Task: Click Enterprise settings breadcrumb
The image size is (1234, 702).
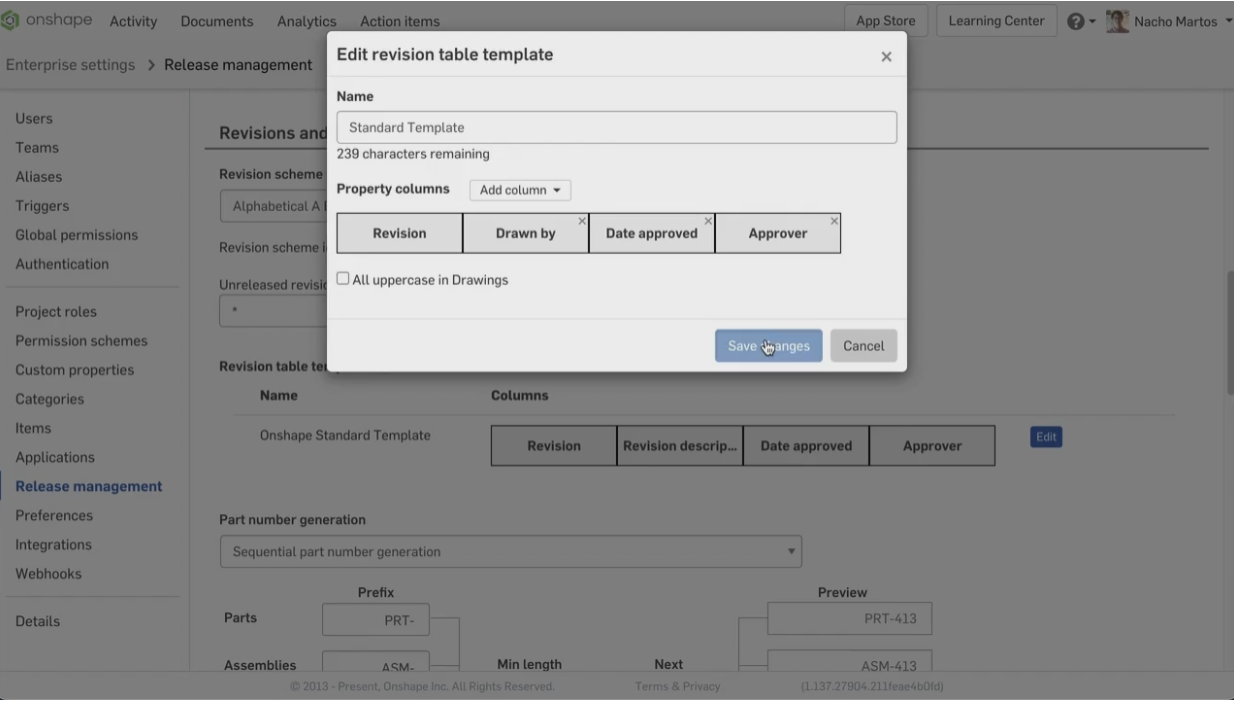Action: [x=70, y=65]
